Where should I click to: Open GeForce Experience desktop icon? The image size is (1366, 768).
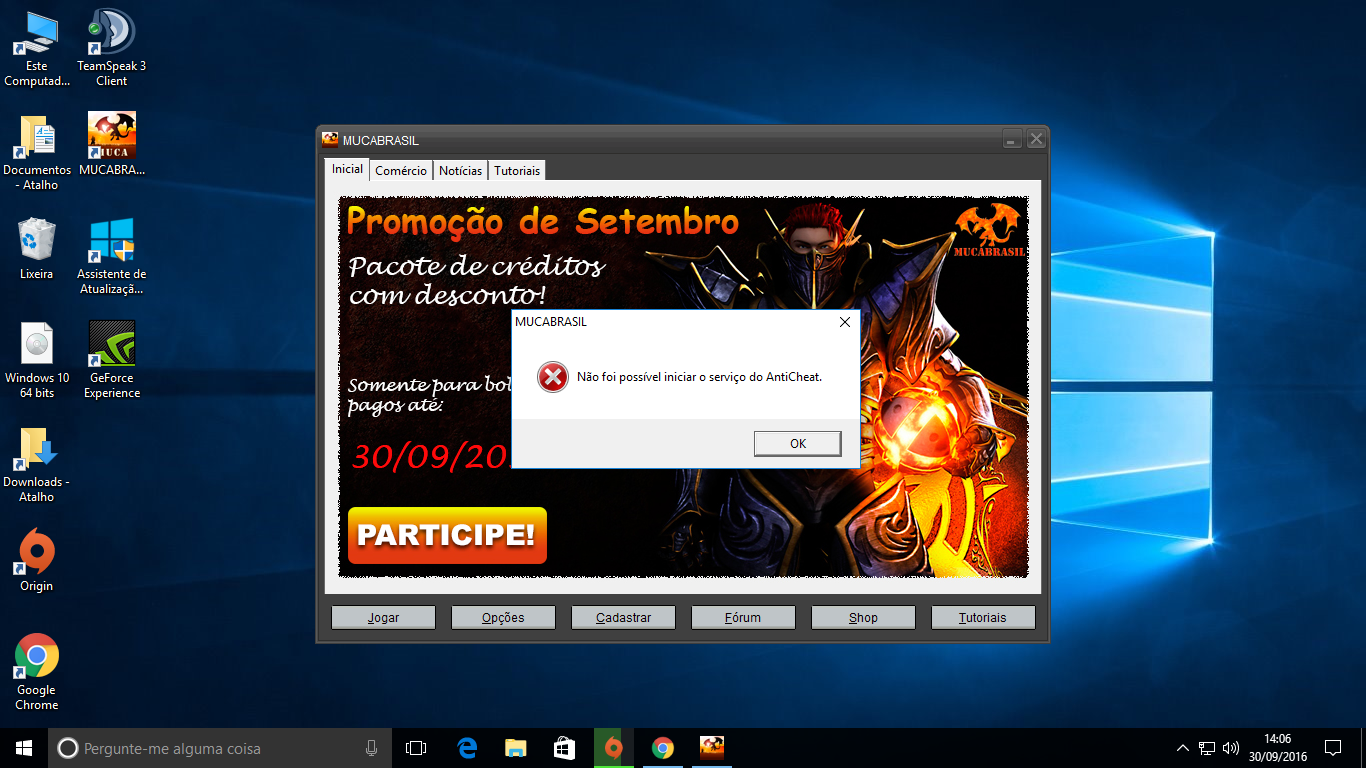click(x=112, y=344)
